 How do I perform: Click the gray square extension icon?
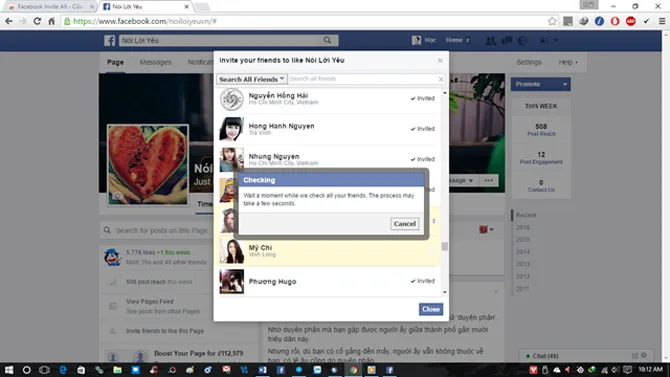[568, 21]
